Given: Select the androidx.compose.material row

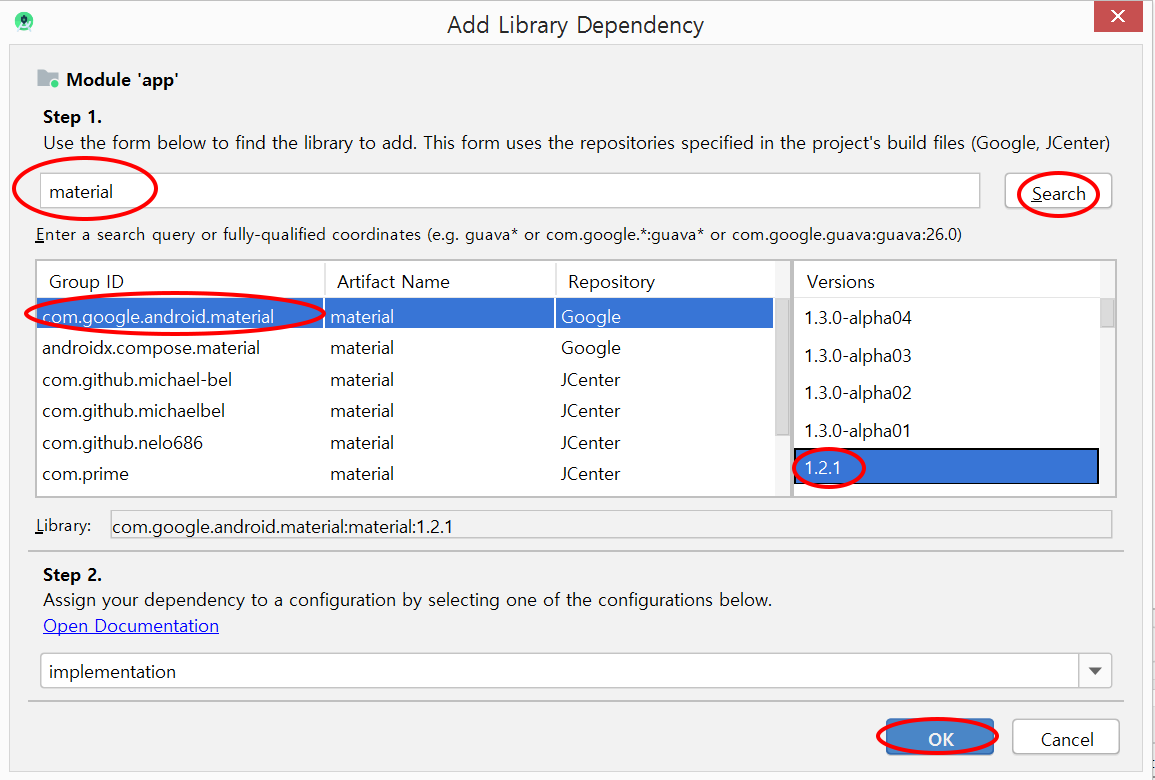Looking at the screenshot, I should 405,348.
